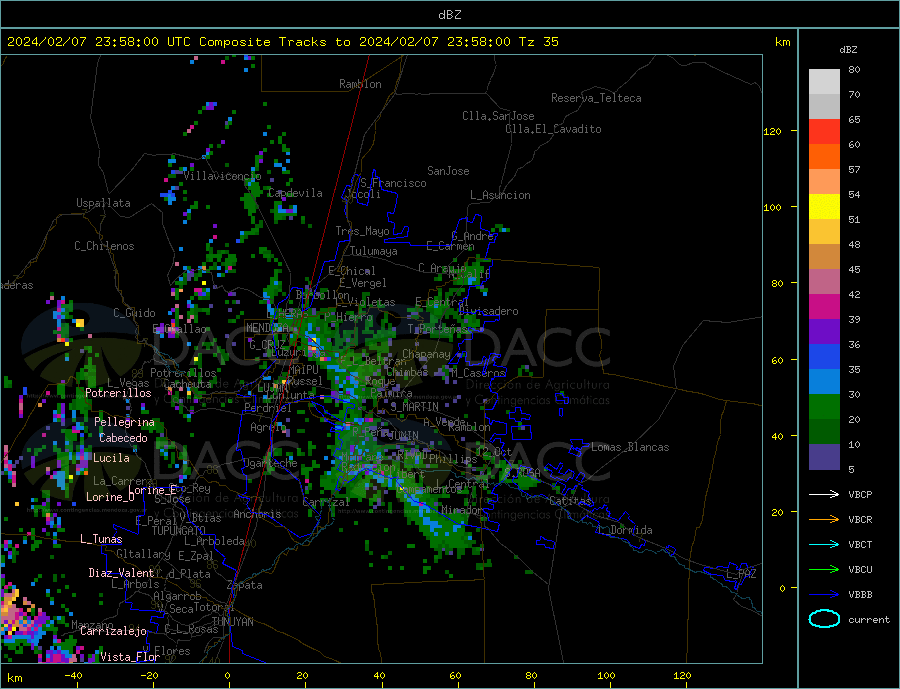Screen dimensions: 900x689
Task: Click the S_MARTIN map label
Action: (414, 407)
